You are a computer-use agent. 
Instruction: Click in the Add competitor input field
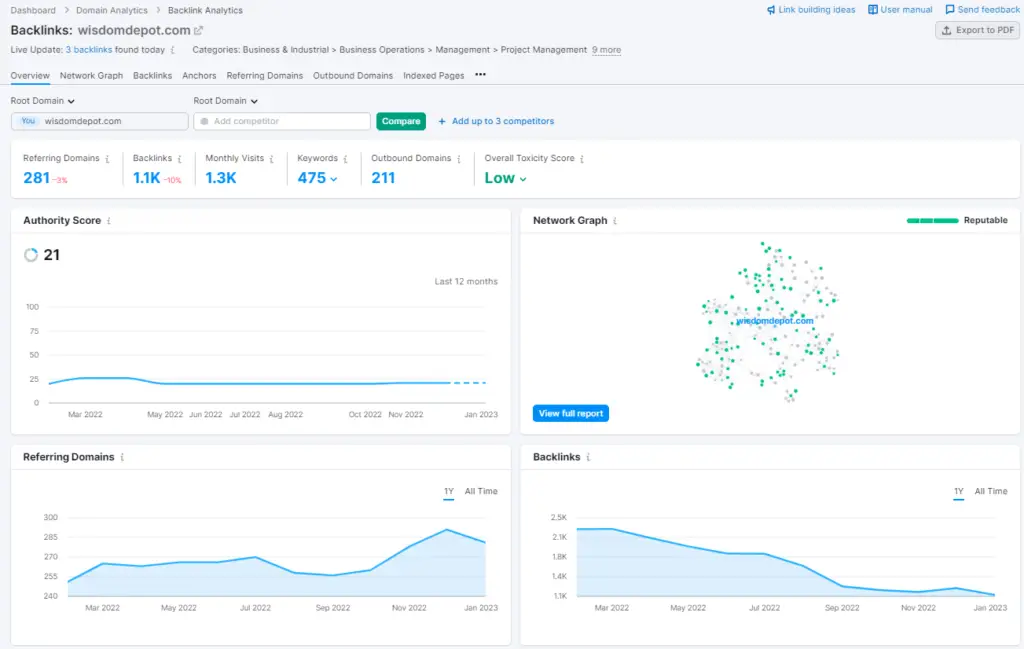pos(282,121)
